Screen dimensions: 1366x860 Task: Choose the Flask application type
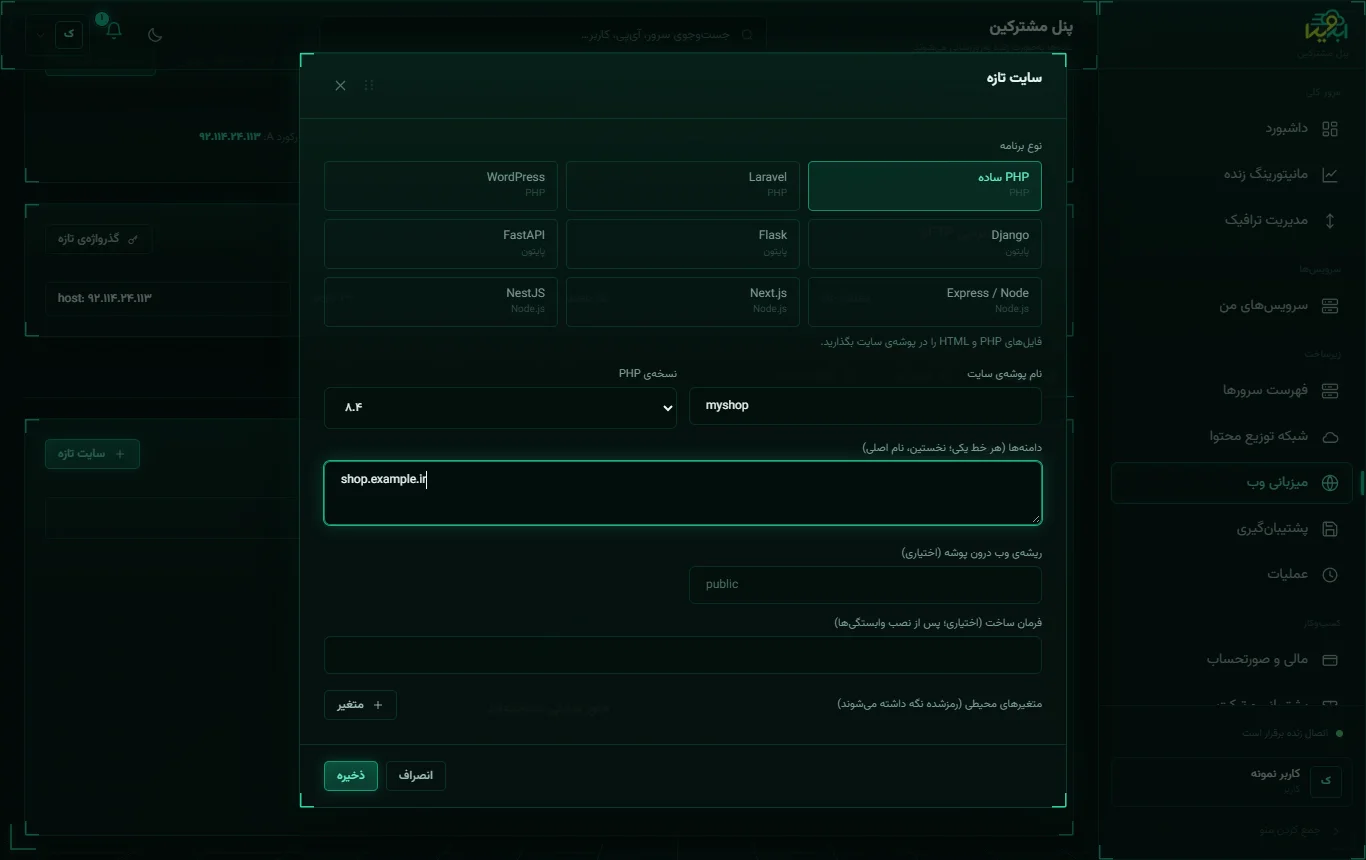pos(683,244)
